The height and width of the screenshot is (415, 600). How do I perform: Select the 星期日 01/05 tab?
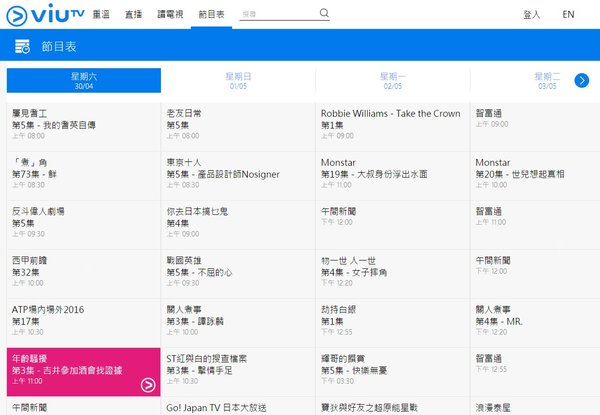click(x=238, y=80)
